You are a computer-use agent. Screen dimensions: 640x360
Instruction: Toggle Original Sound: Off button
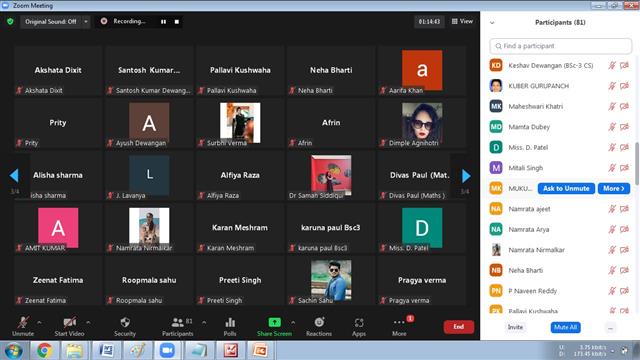click(51, 22)
